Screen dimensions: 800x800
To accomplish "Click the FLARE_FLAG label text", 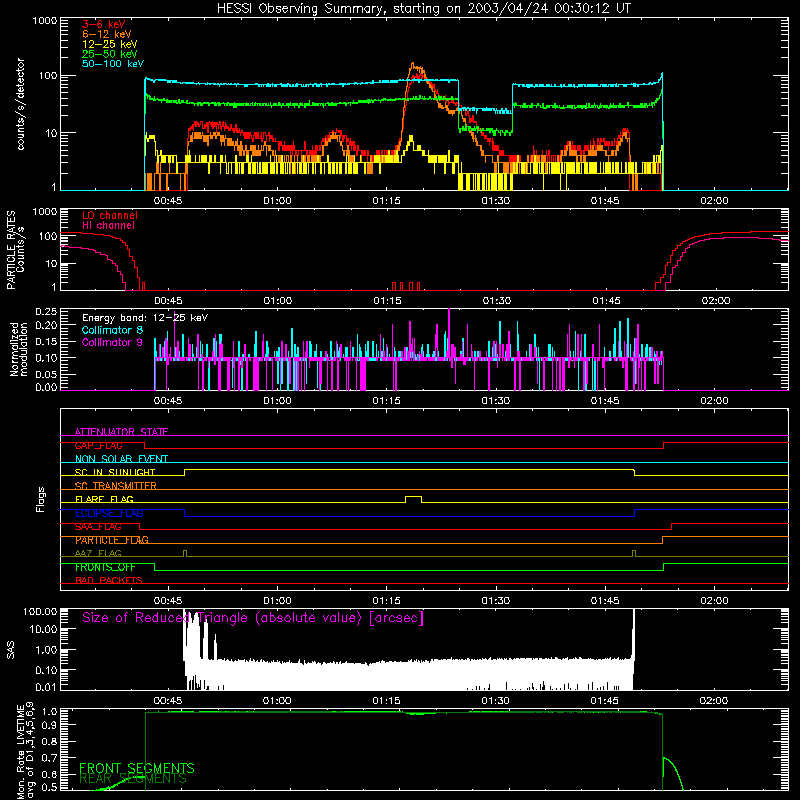I will (x=104, y=499).
